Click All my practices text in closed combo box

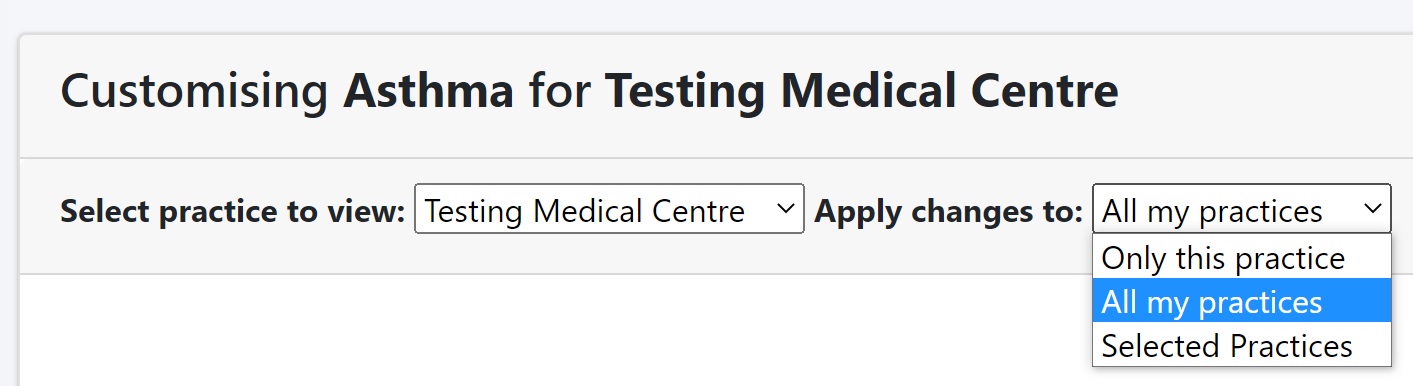pyautogui.click(x=1212, y=211)
